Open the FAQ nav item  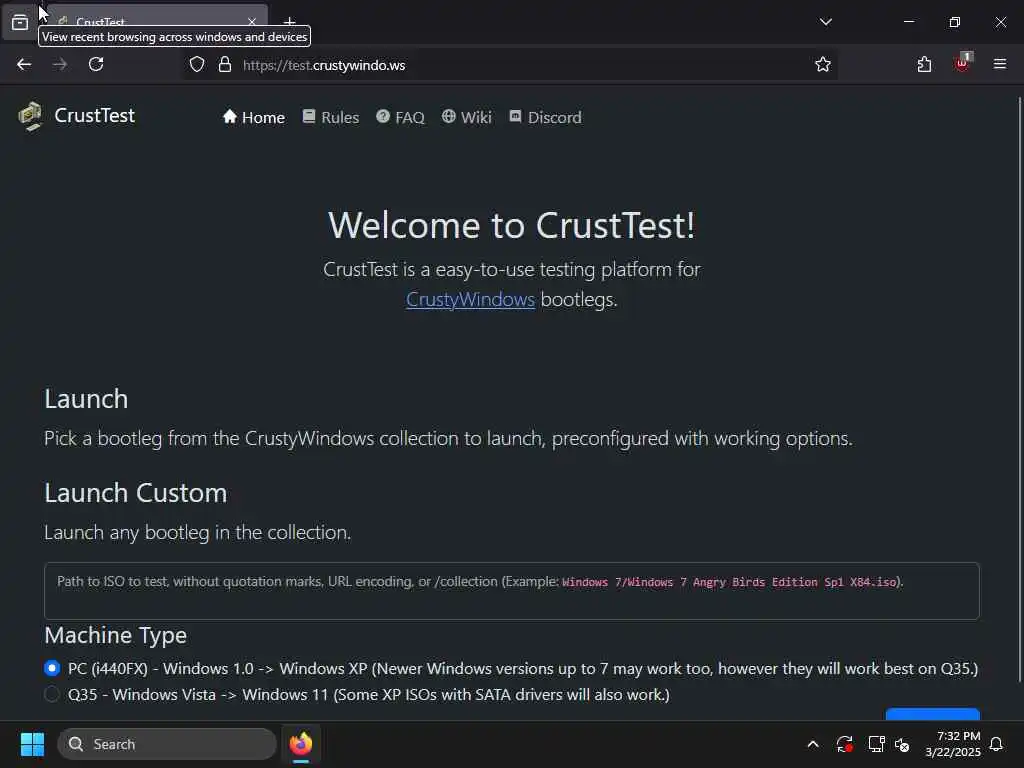pyautogui.click(x=400, y=118)
